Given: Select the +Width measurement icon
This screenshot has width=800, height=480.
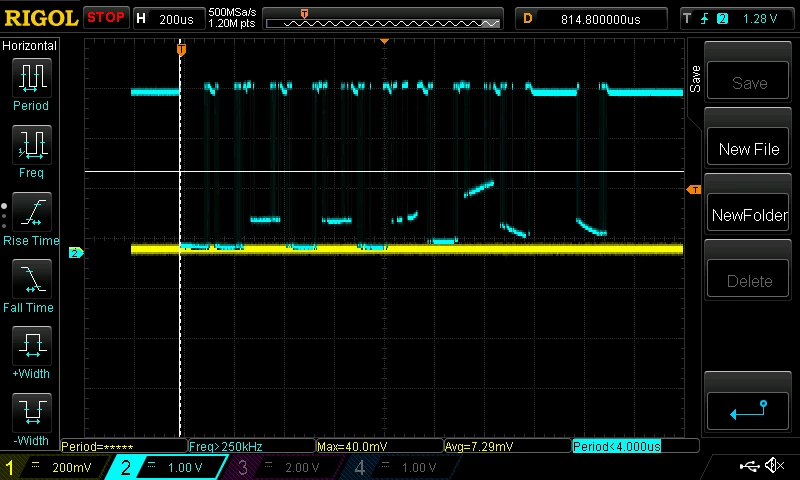Looking at the screenshot, I should pyautogui.click(x=31, y=345).
